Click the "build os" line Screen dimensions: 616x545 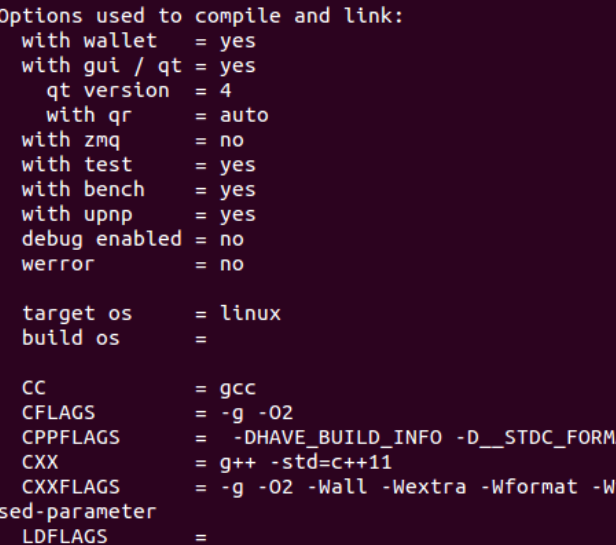[x=70, y=338]
